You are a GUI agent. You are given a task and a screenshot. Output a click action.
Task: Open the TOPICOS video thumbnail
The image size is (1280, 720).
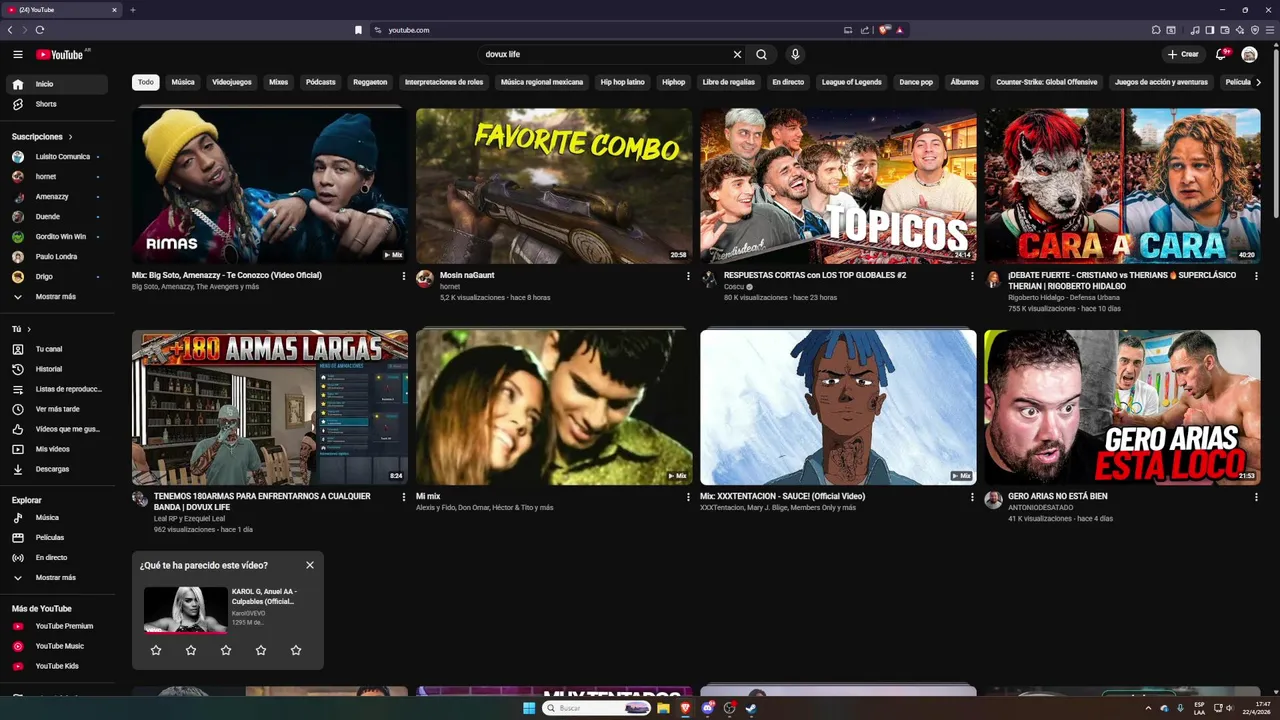(x=838, y=186)
